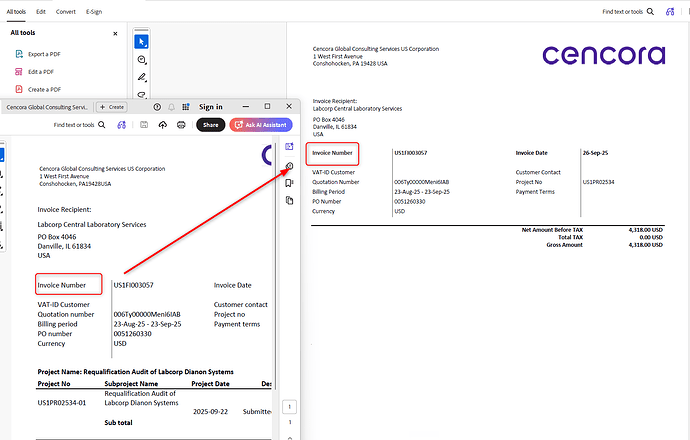Image resolution: width=690 pixels, height=440 pixels.
Task: Print the document from front window toolbar
Action: coord(181,125)
